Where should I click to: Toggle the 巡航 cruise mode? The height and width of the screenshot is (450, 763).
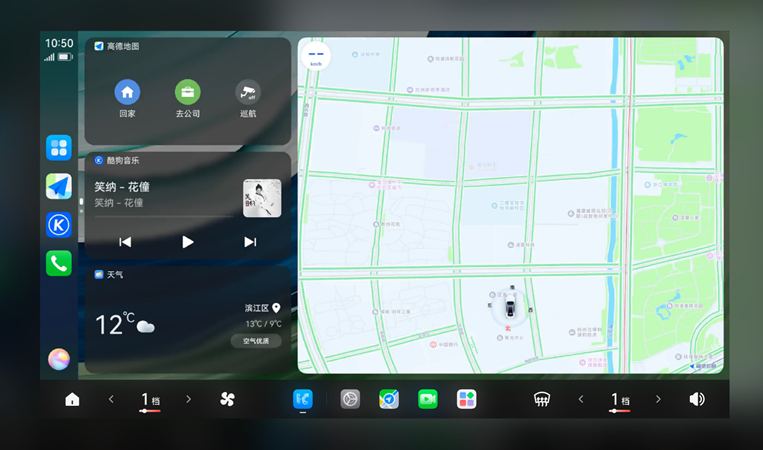point(248,93)
